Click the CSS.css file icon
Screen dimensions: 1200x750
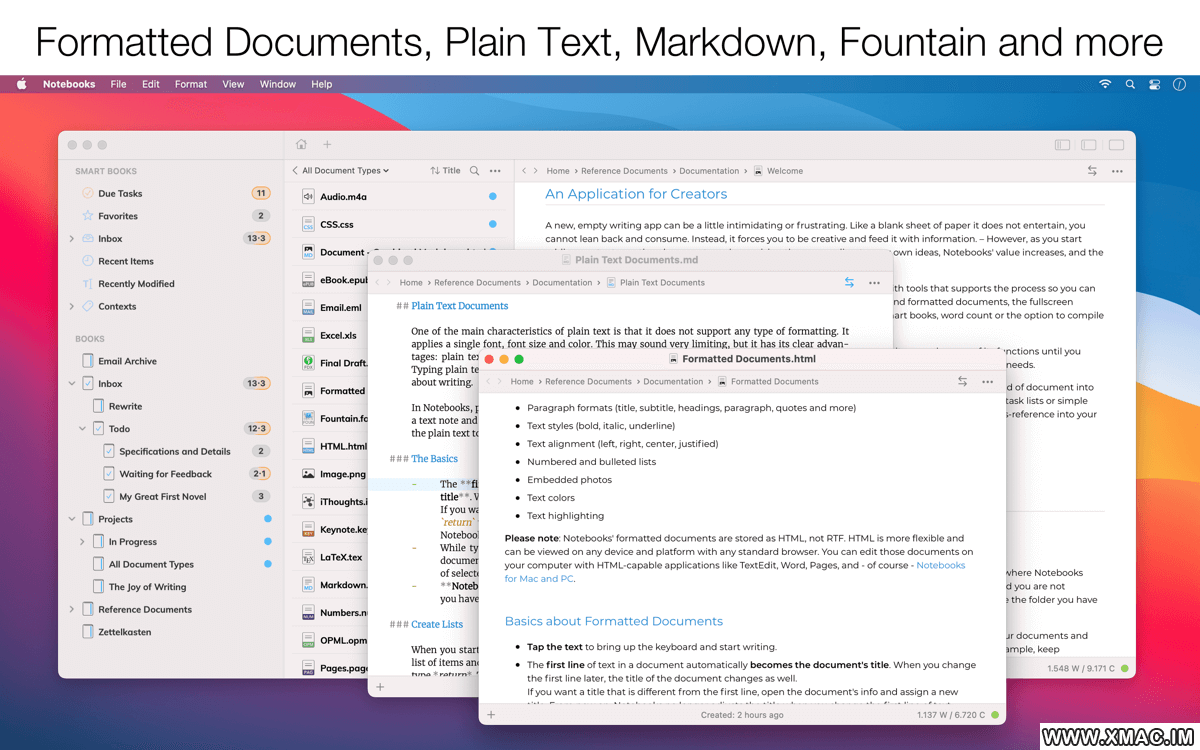(309, 225)
